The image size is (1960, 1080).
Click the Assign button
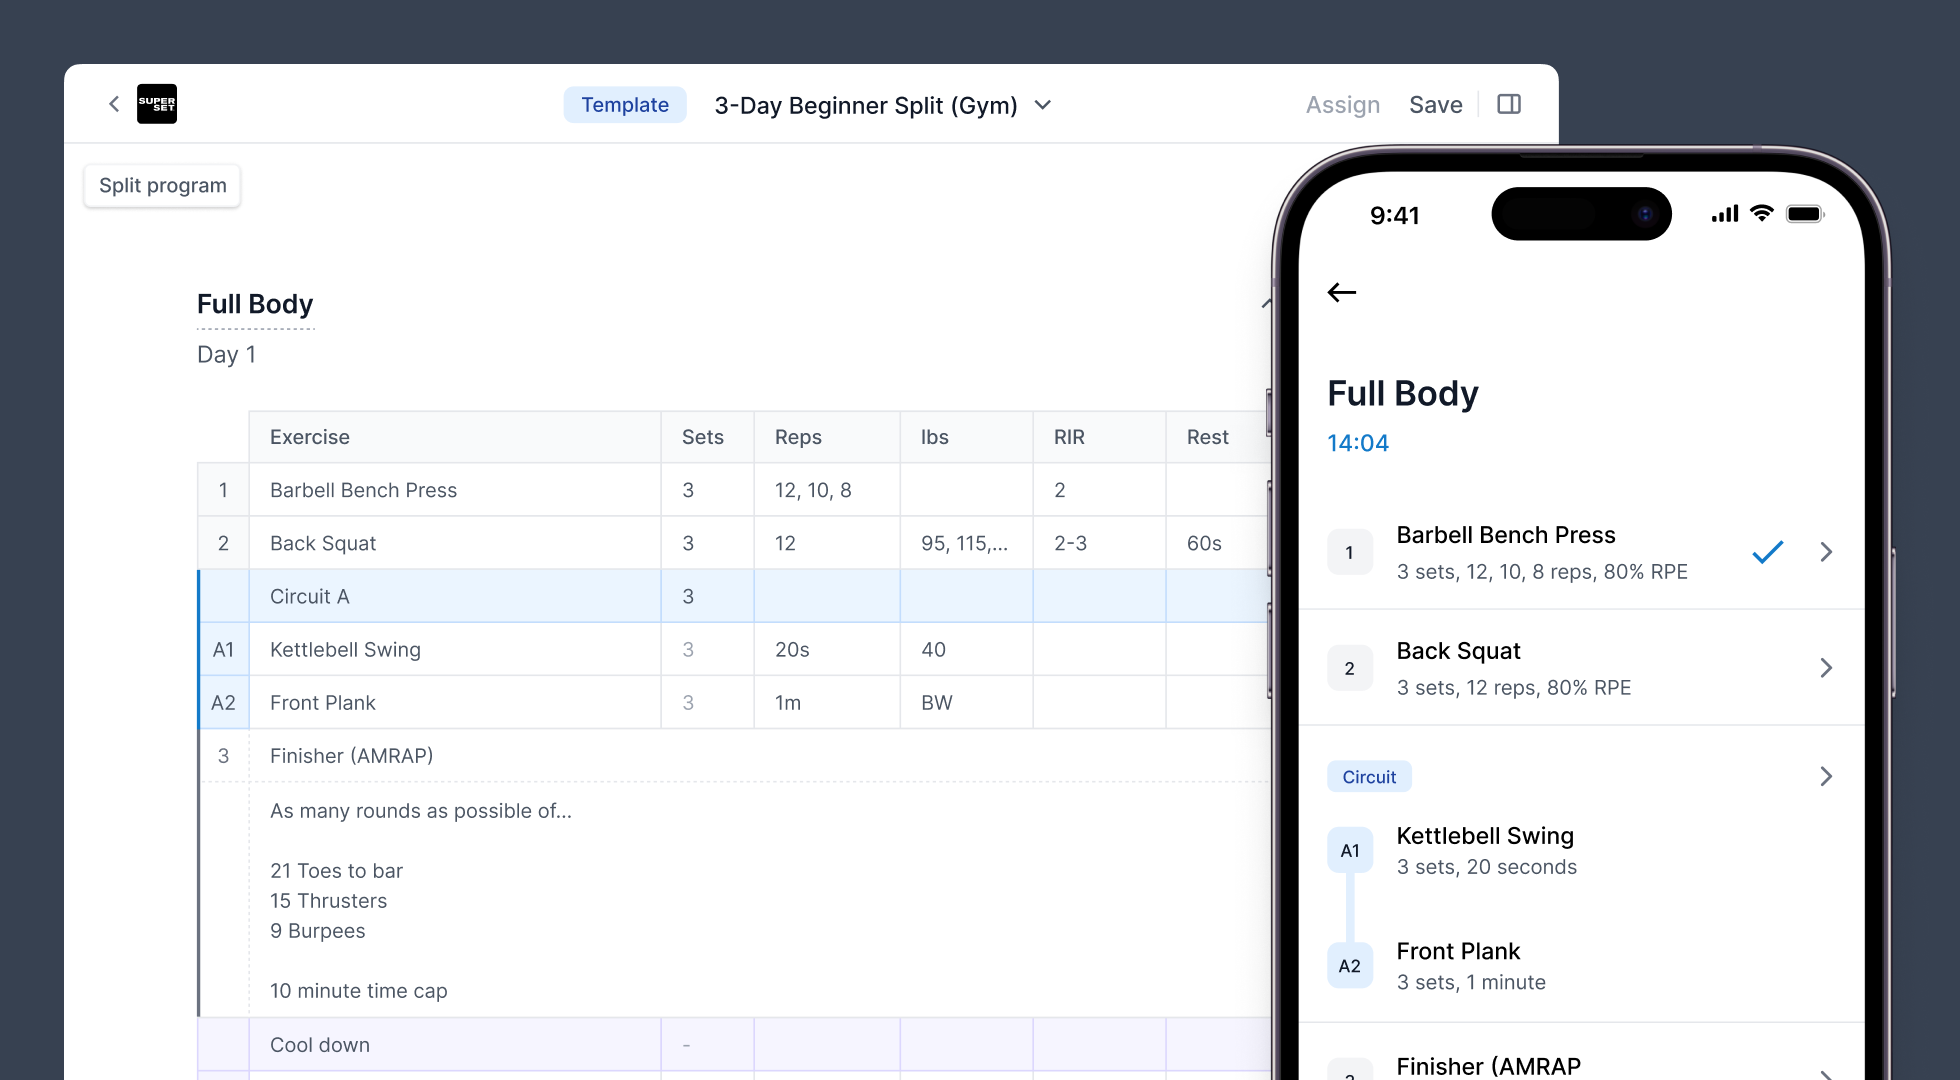(x=1342, y=105)
